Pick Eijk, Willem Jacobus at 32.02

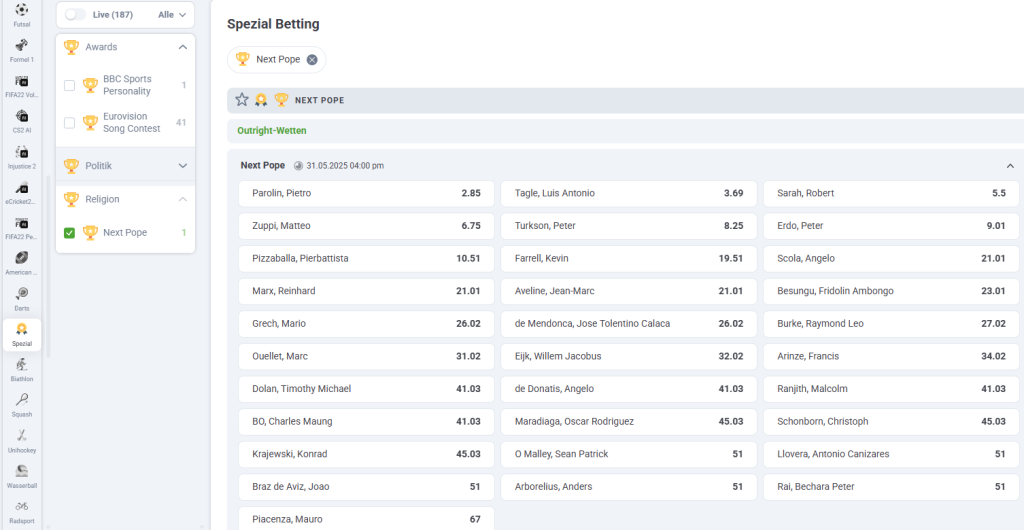(x=629, y=356)
